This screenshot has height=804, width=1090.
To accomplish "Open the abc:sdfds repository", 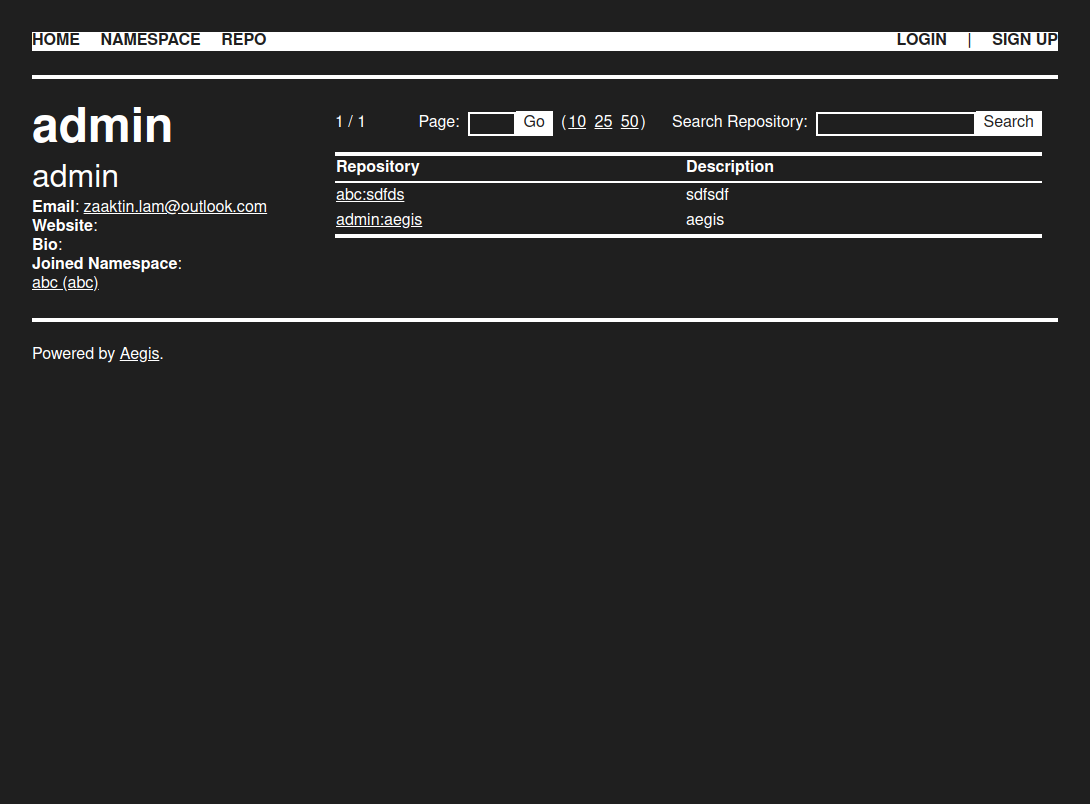I will [370, 195].
